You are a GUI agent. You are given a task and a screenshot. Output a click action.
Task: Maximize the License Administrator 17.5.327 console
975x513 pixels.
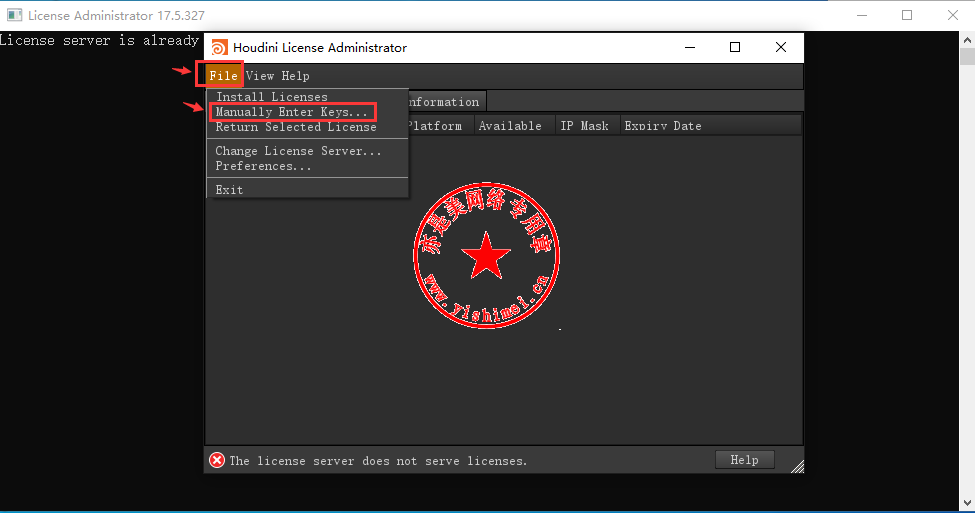(x=907, y=15)
